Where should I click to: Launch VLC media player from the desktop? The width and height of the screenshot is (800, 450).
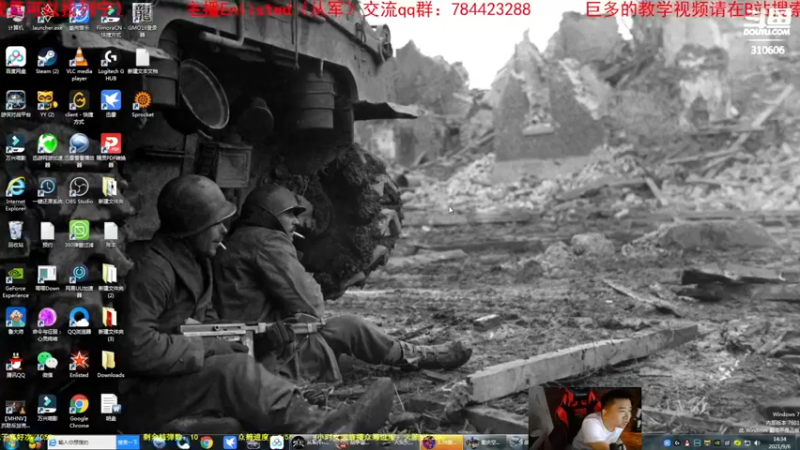coord(79,64)
